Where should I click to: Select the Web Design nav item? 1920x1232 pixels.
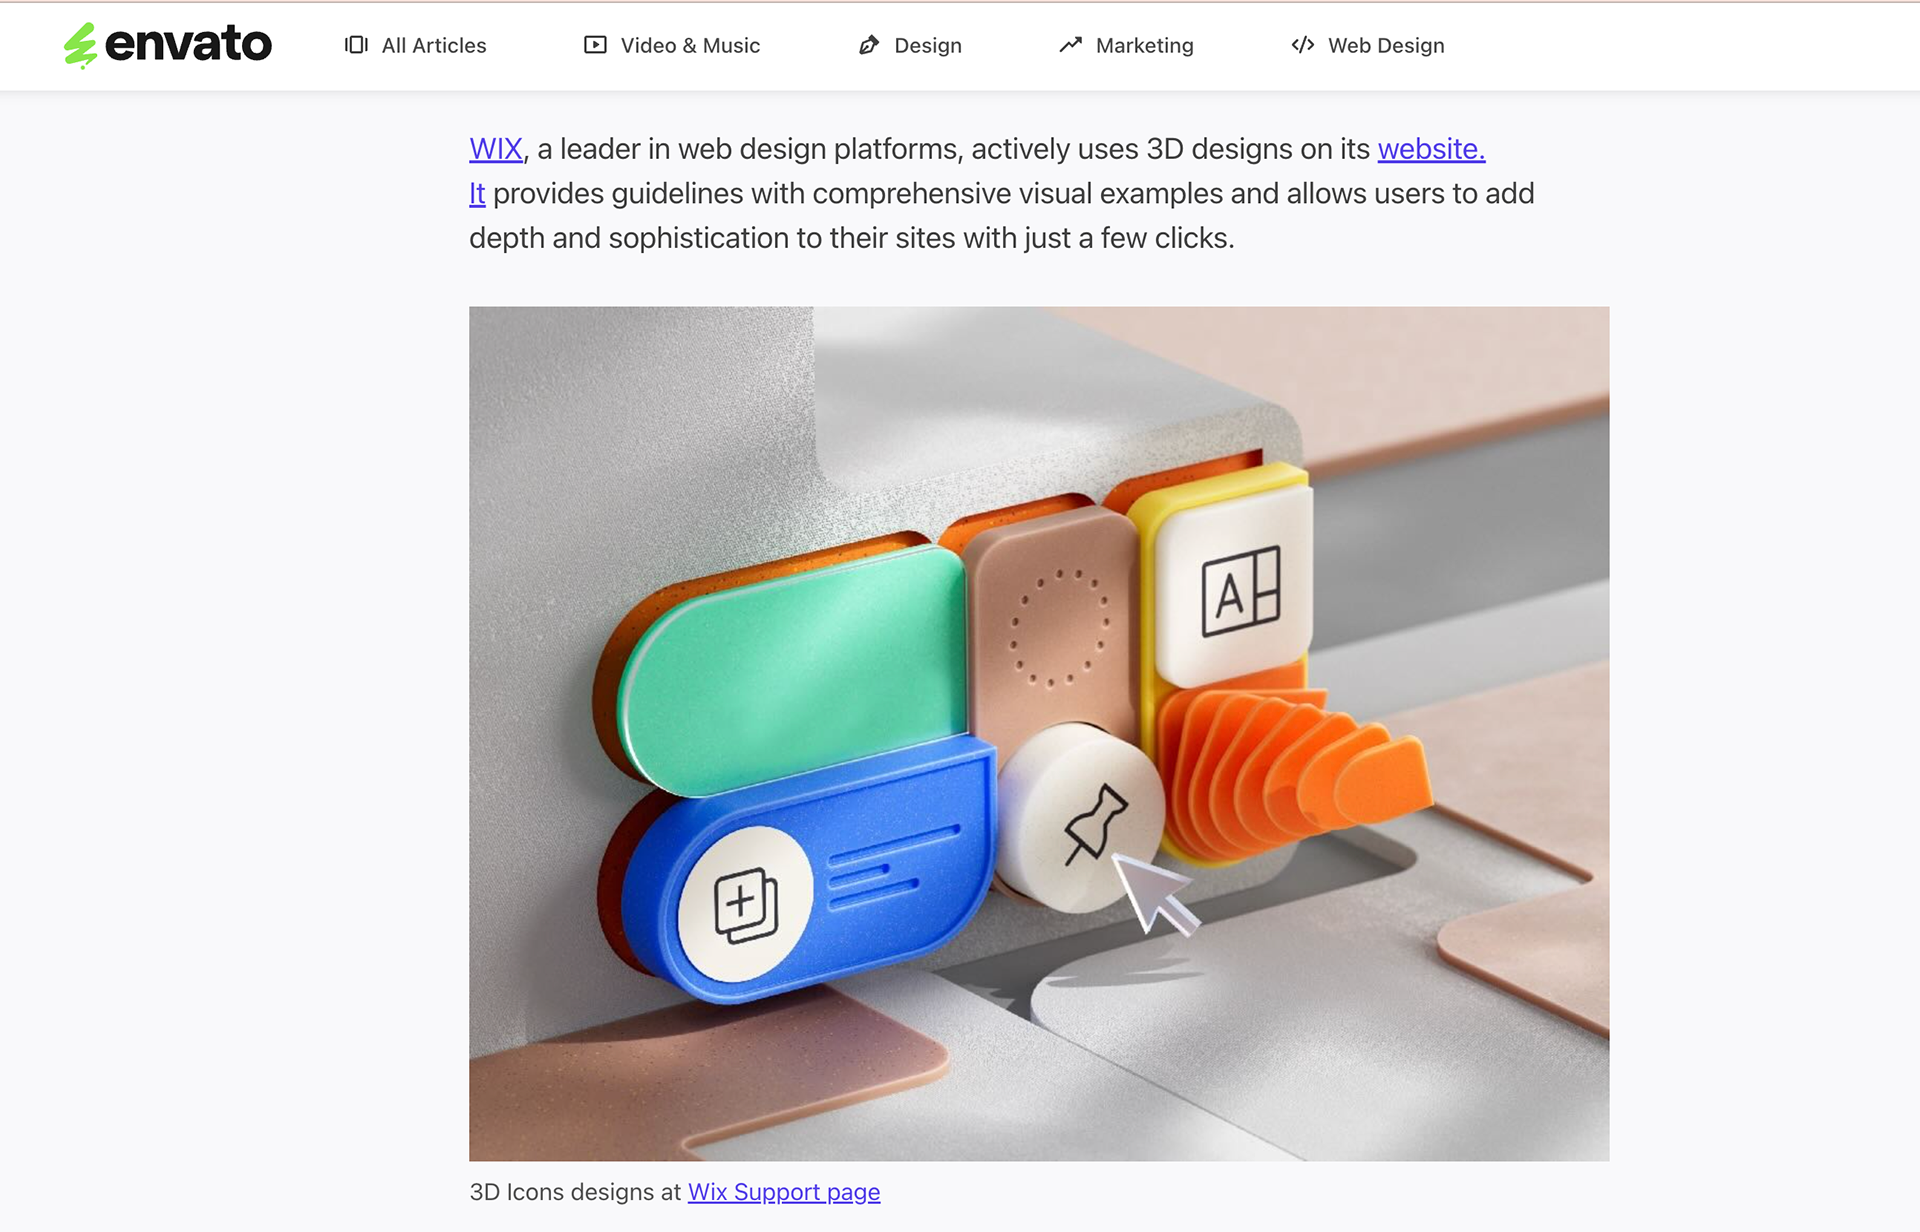1367,45
